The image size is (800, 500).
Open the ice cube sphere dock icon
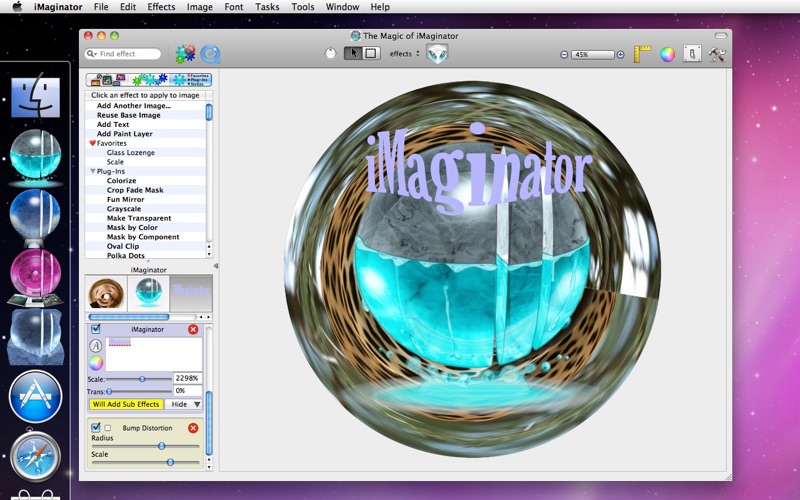click(35, 337)
